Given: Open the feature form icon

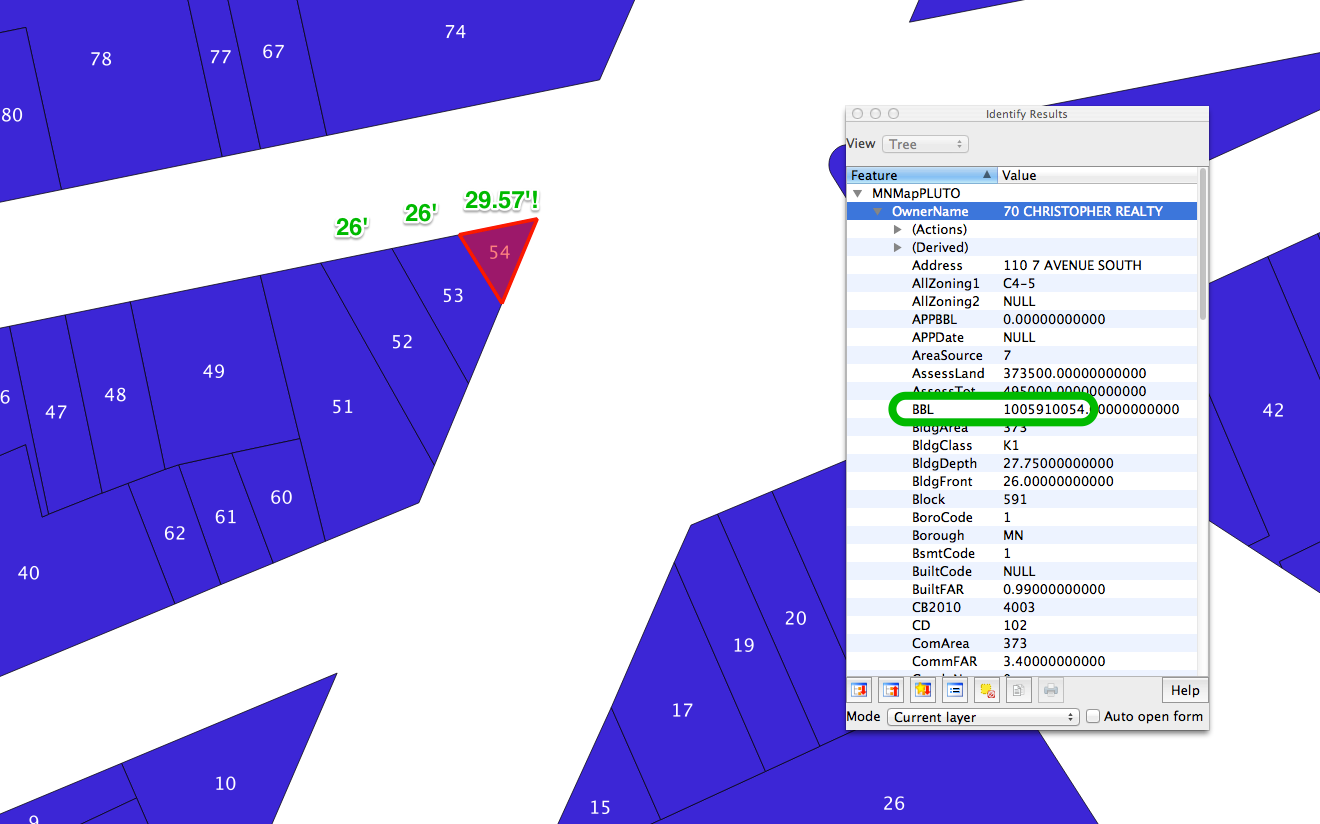Looking at the screenshot, I should 955,690.
